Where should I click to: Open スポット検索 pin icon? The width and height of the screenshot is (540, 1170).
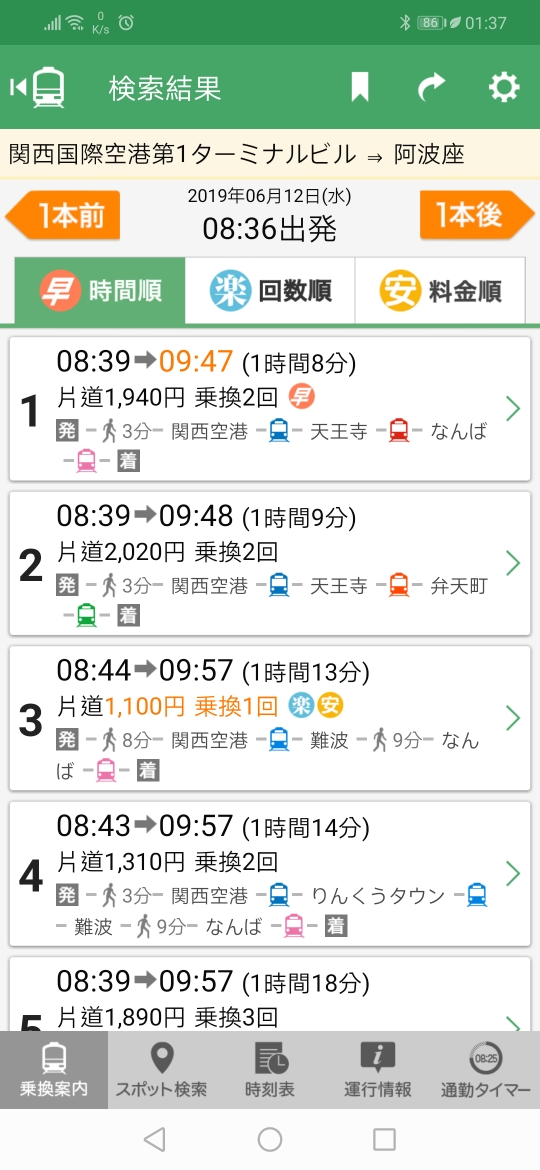[162, 1058]
